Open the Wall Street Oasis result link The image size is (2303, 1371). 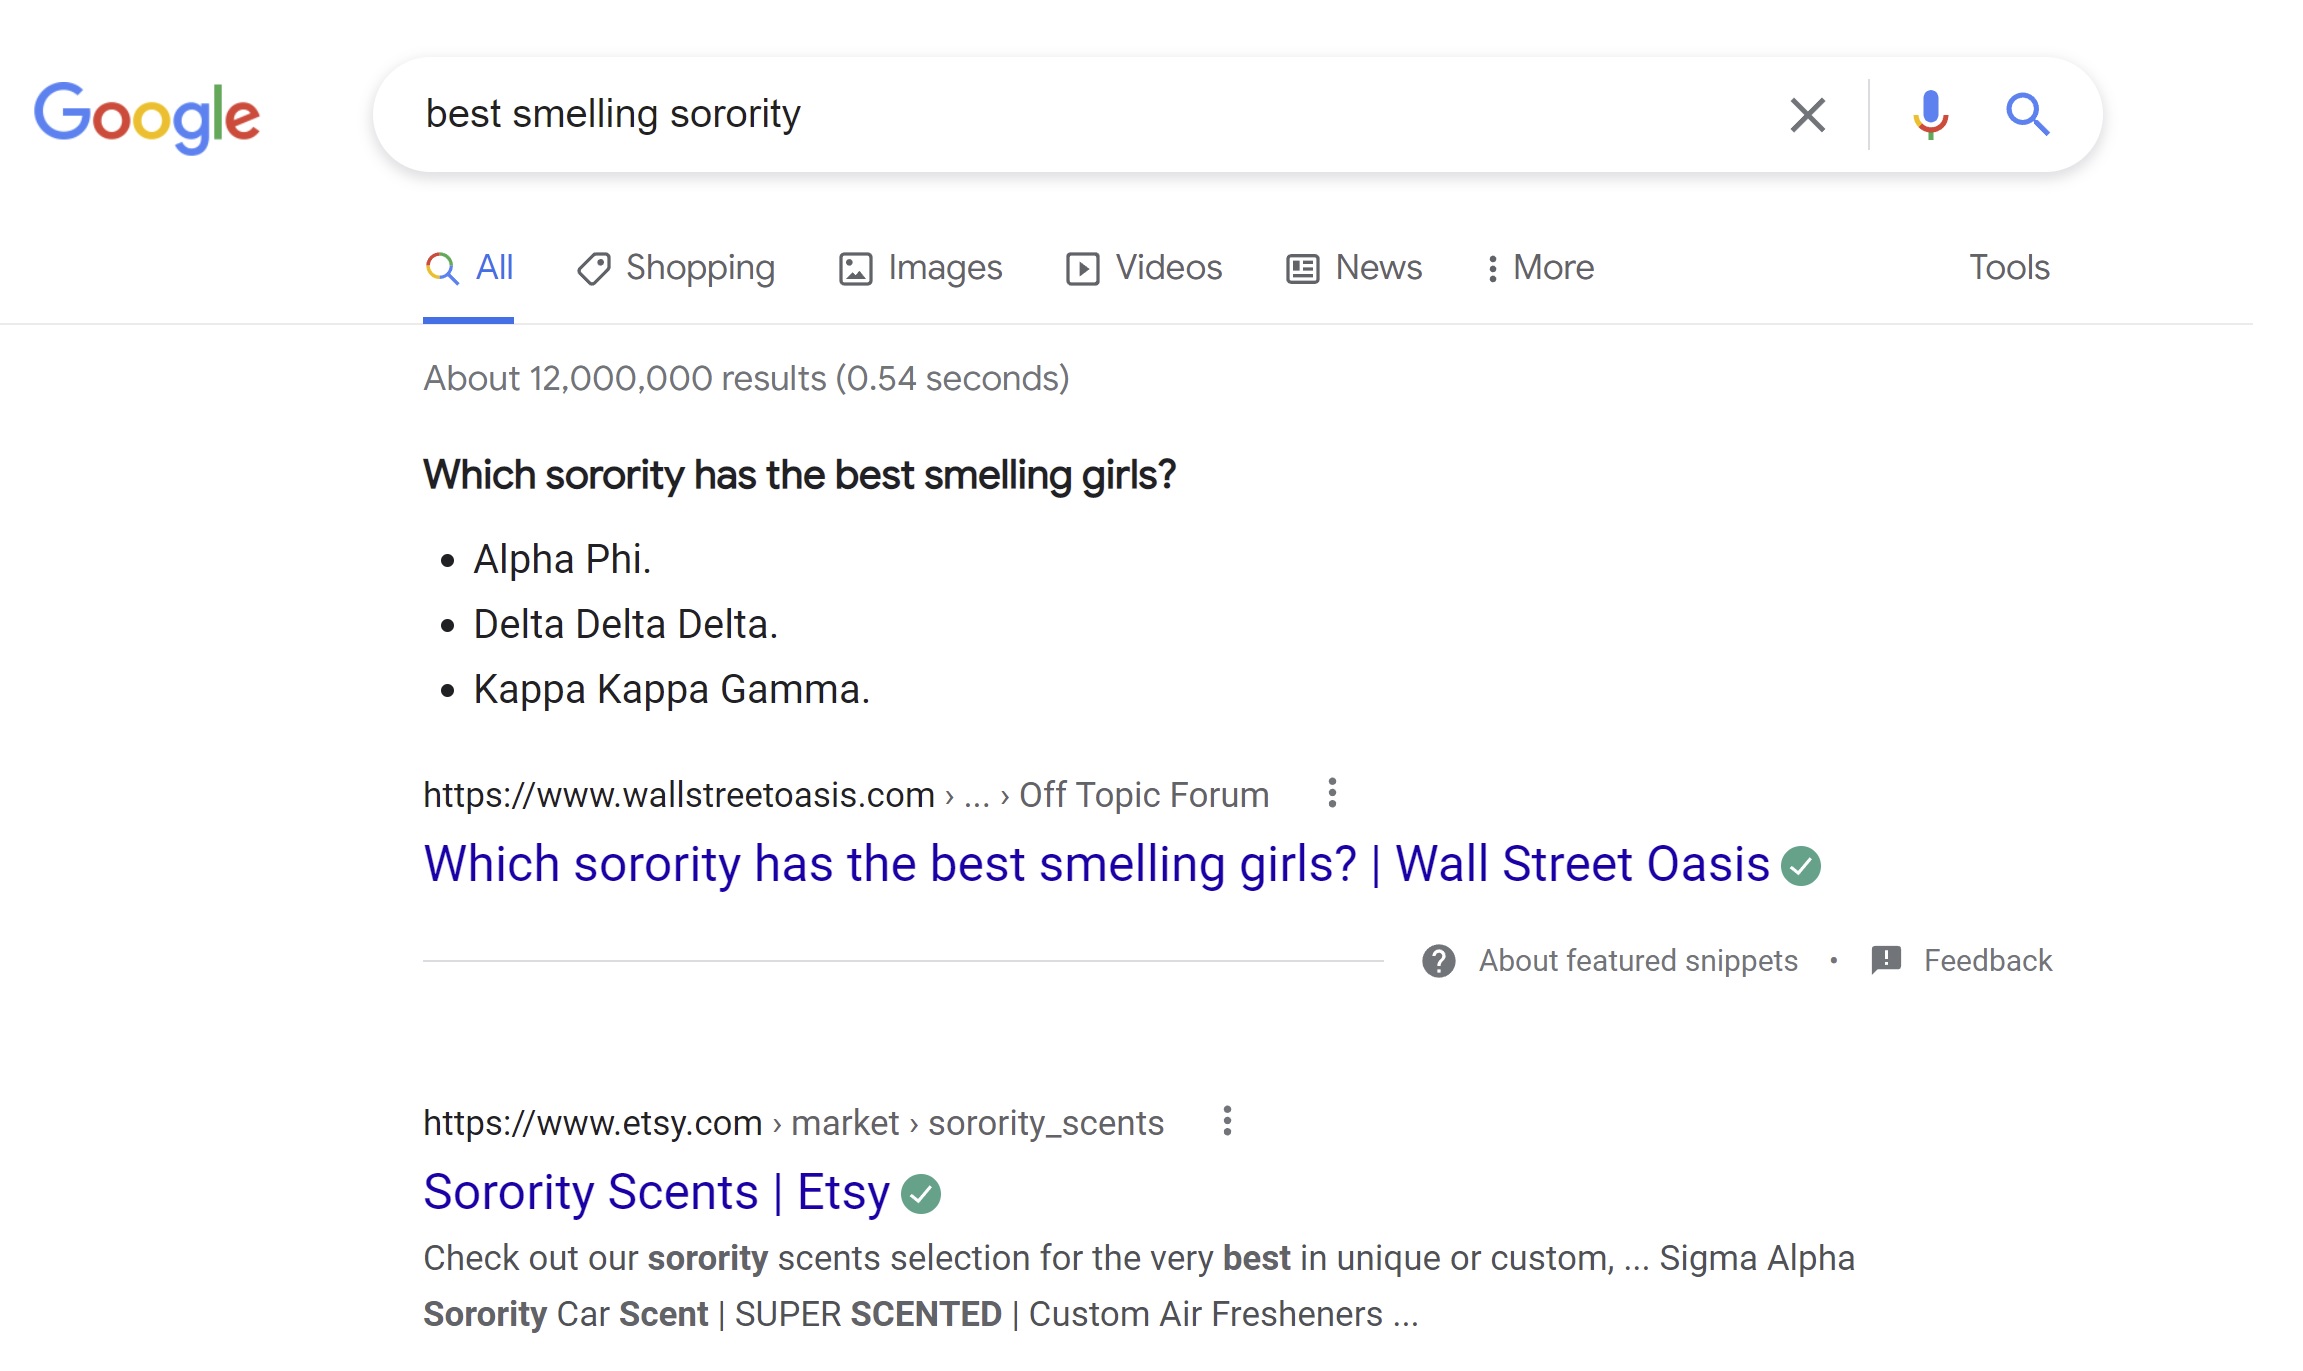tap(1096, 864)
